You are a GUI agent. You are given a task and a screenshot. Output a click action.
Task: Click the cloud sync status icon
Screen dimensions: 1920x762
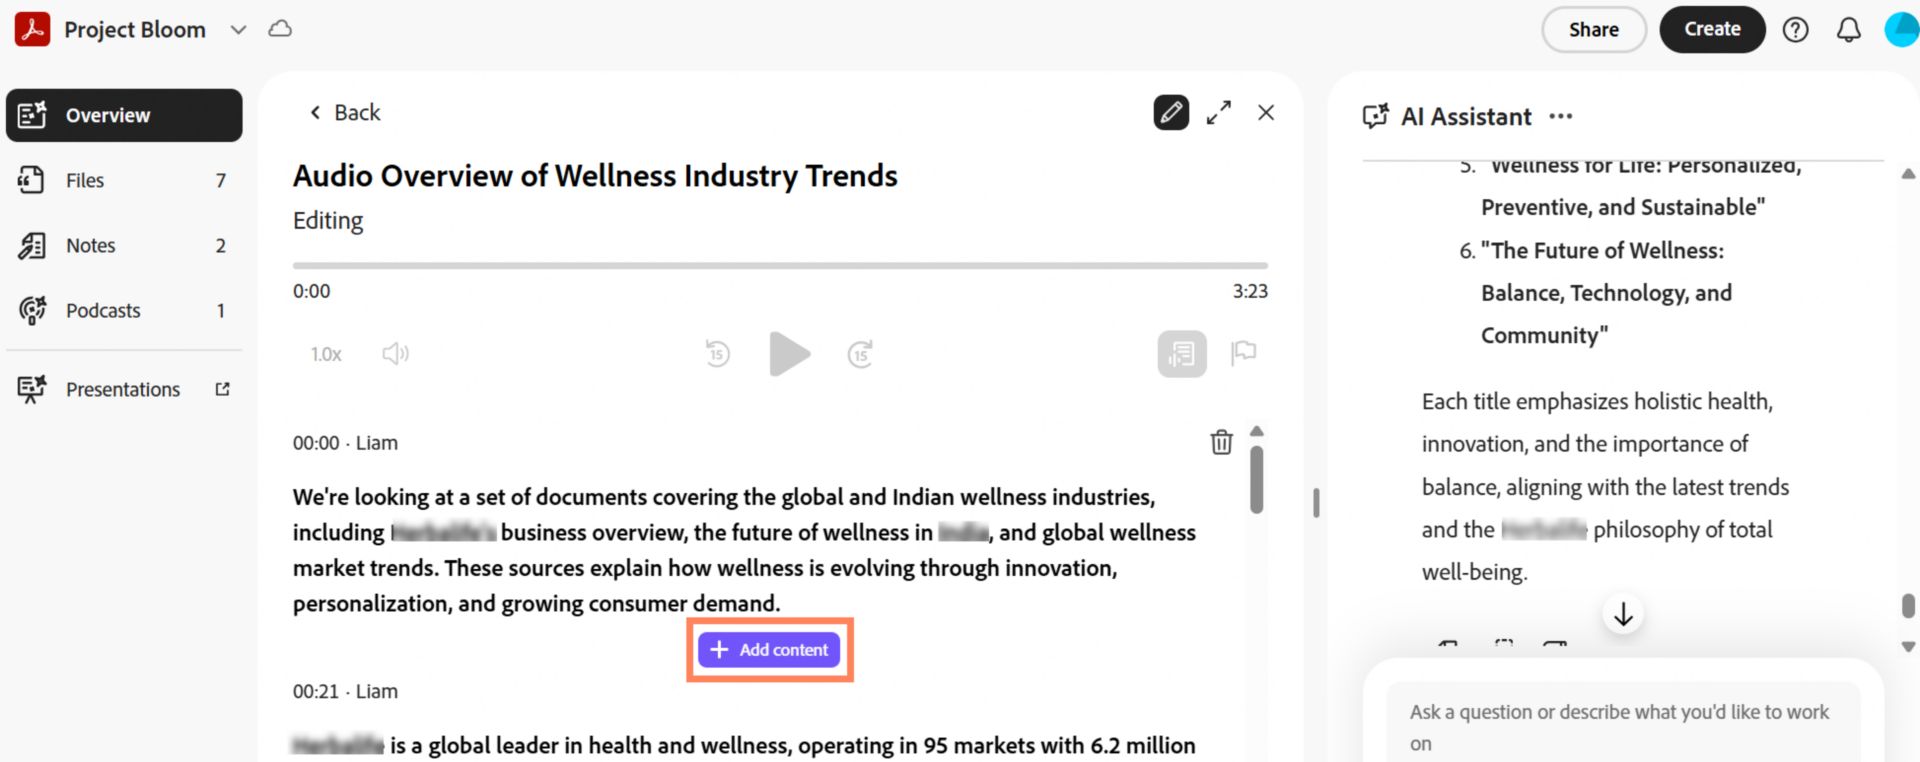280,29
